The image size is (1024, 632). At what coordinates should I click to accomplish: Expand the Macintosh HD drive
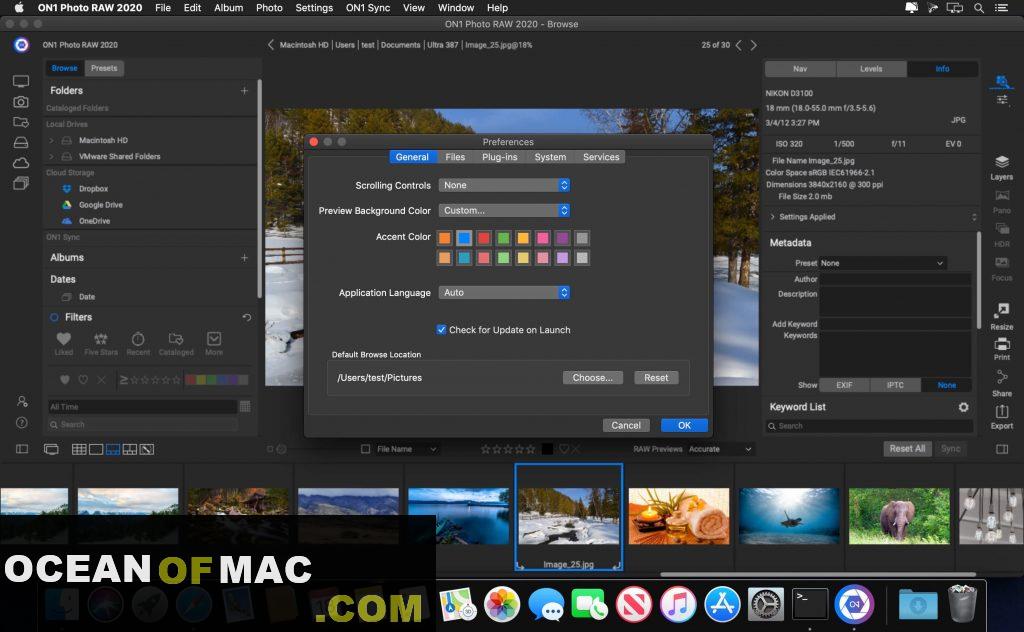point(52,140)
